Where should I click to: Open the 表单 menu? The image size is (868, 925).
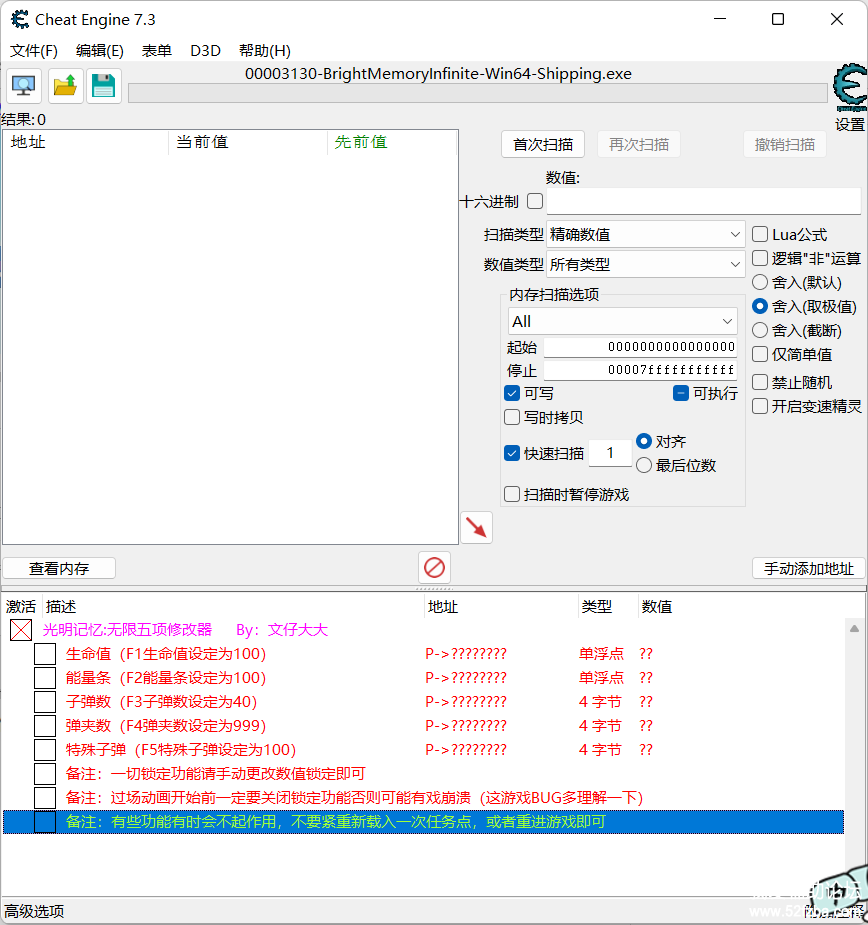pyautogui.click(x=156, y=51)
